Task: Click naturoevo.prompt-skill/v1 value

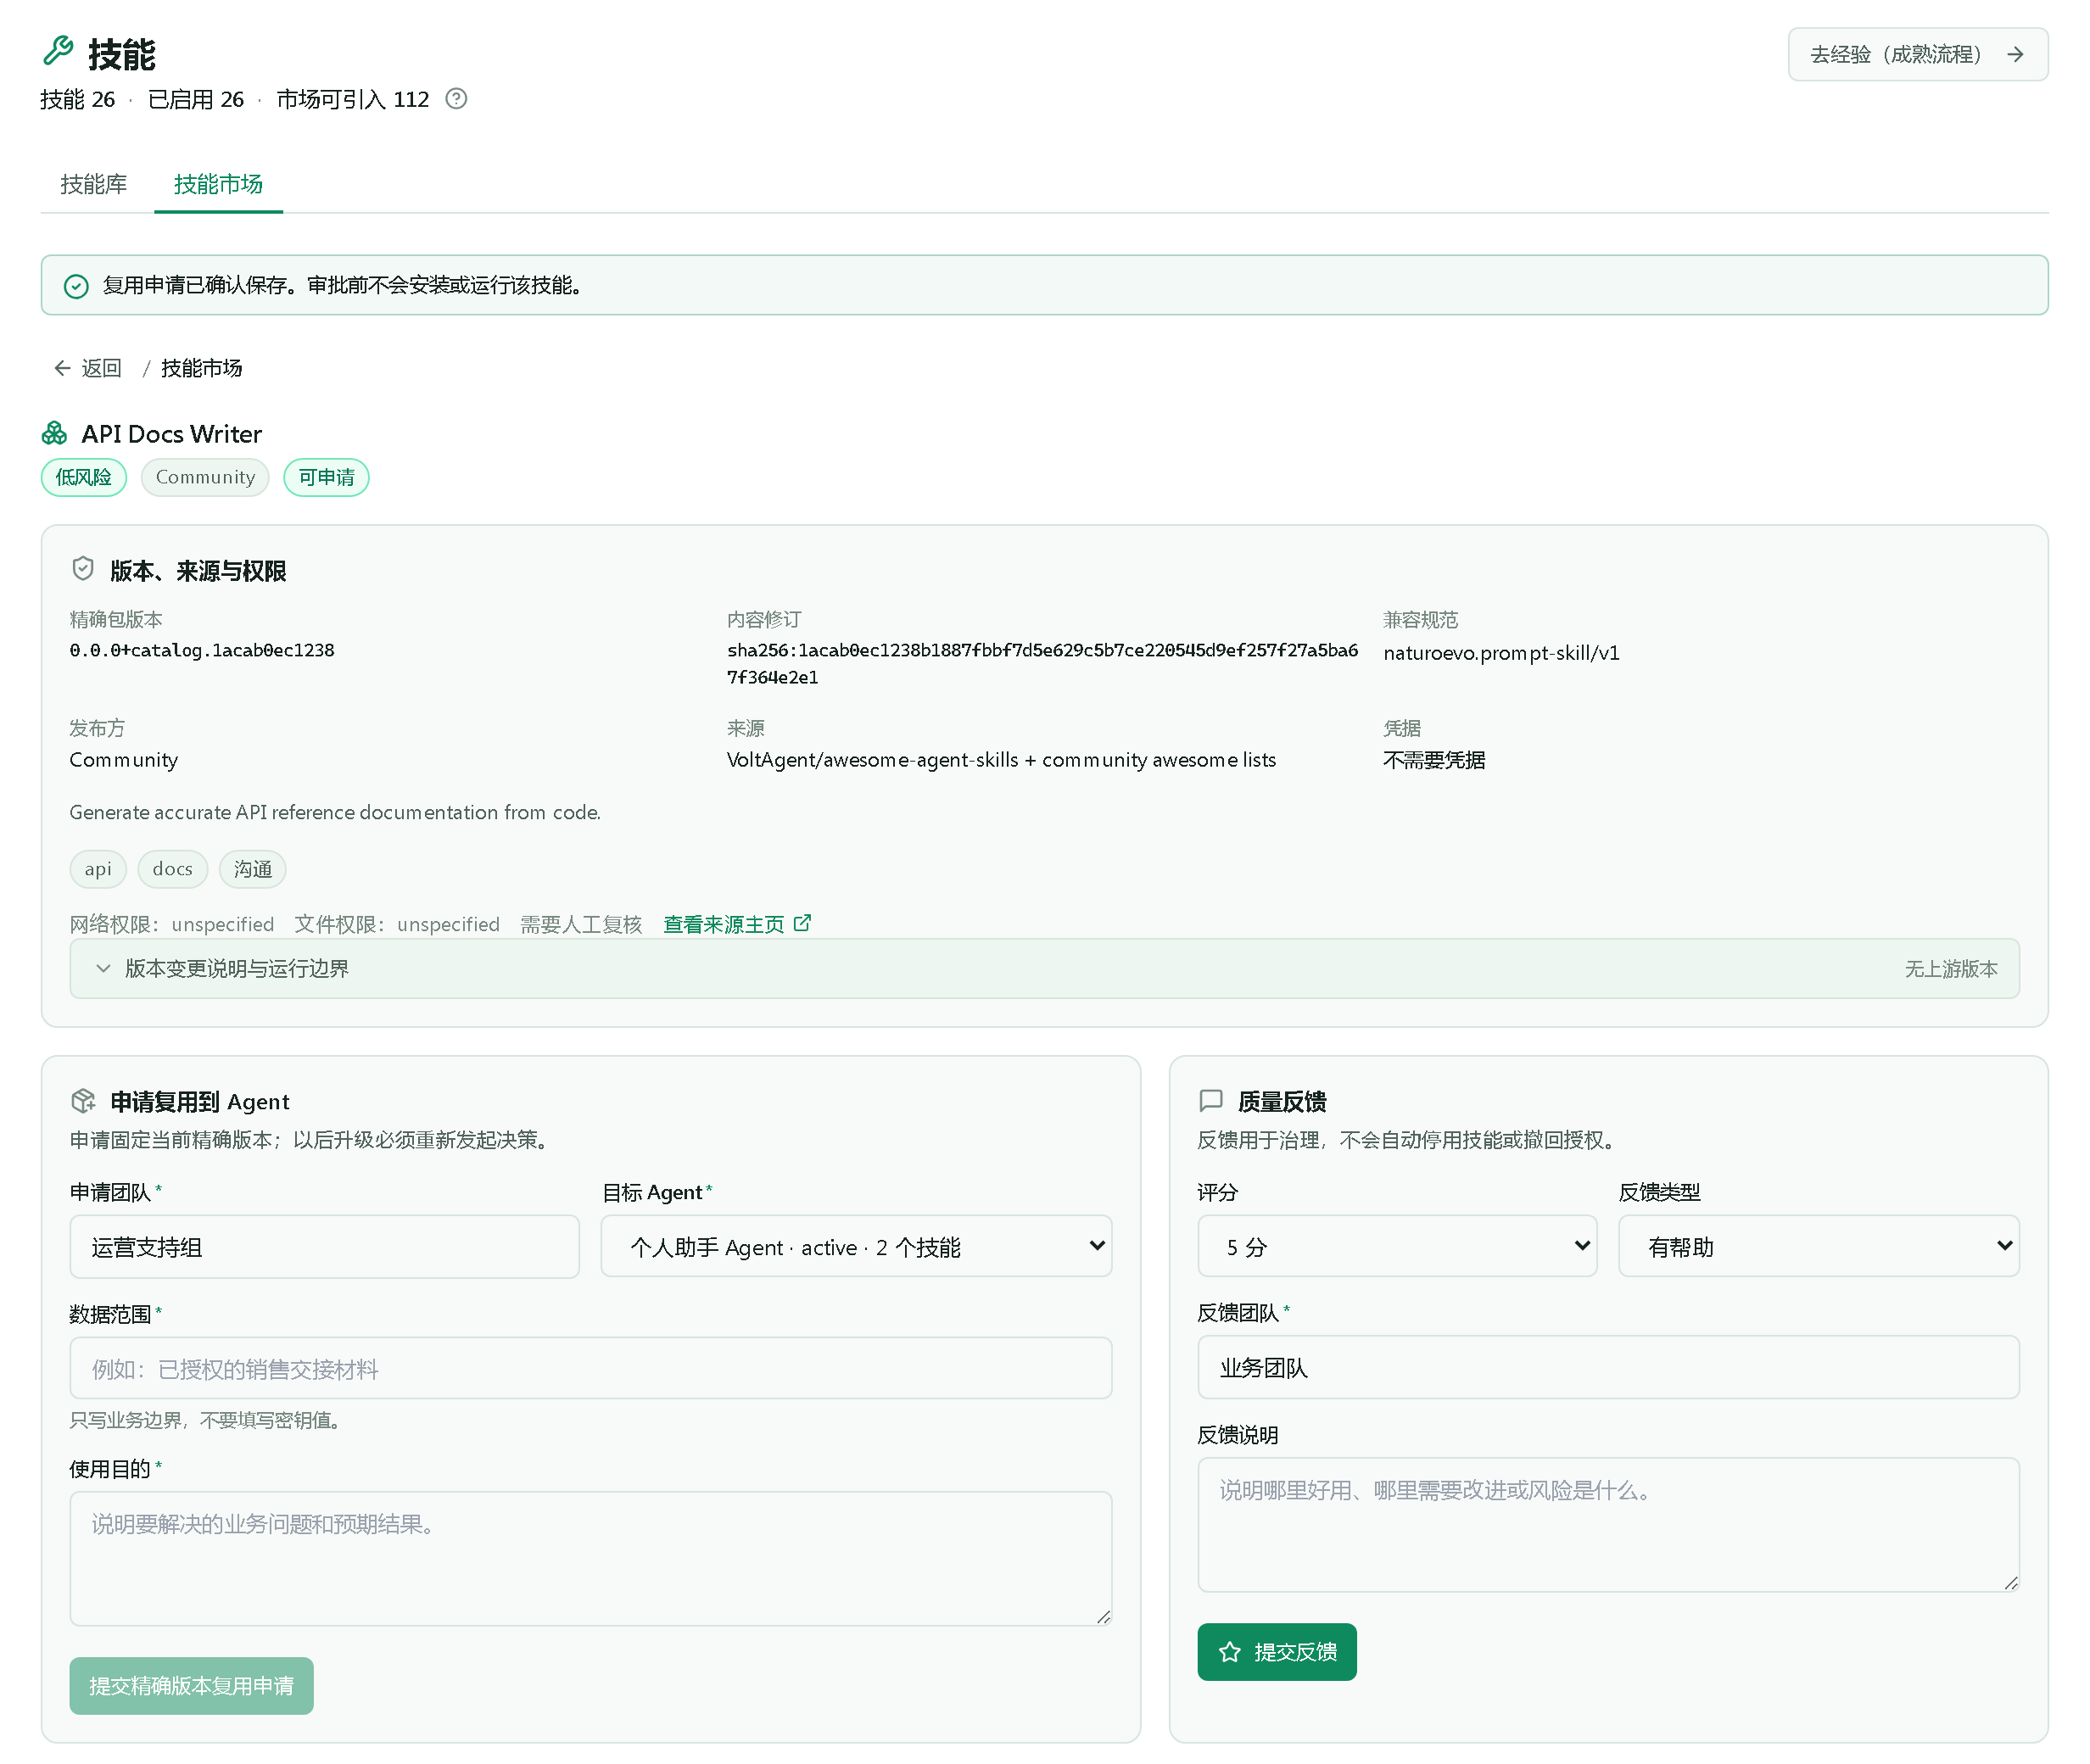Action: (1501, 653)
